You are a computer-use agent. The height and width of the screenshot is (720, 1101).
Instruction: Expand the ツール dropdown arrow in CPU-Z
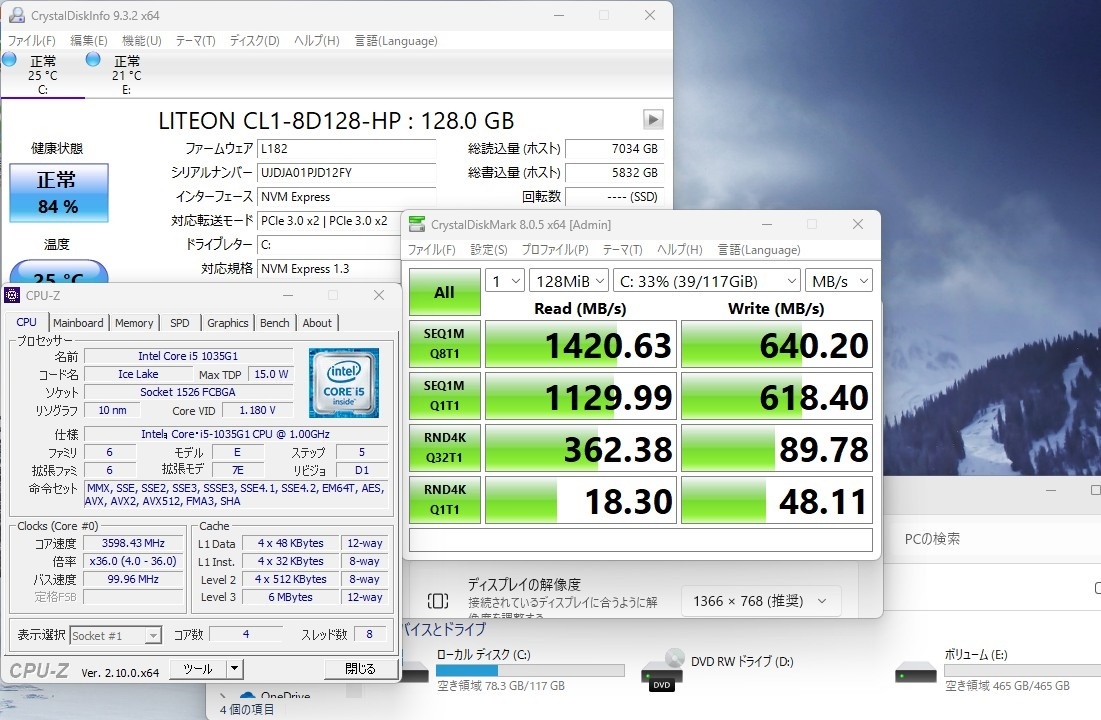point(235,669)
